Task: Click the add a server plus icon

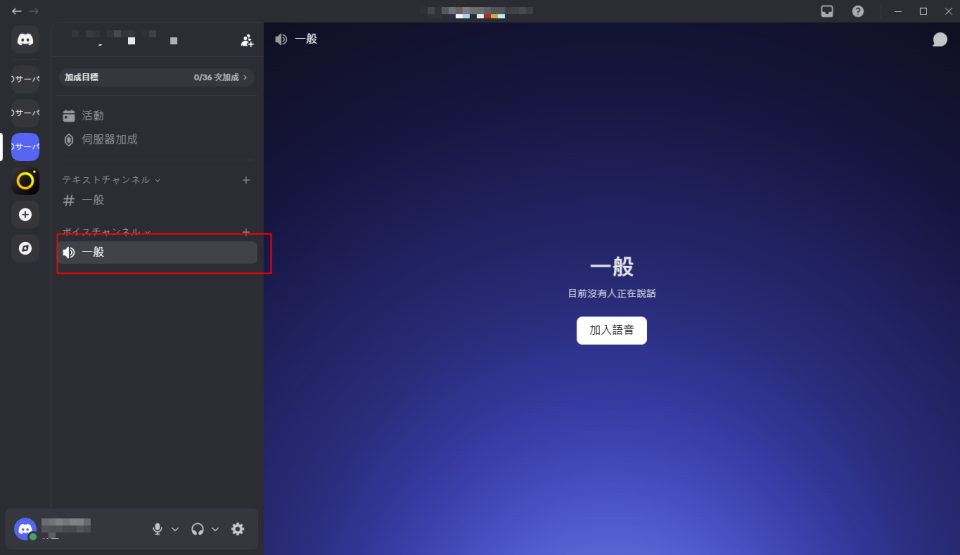Action: [25, 214]
